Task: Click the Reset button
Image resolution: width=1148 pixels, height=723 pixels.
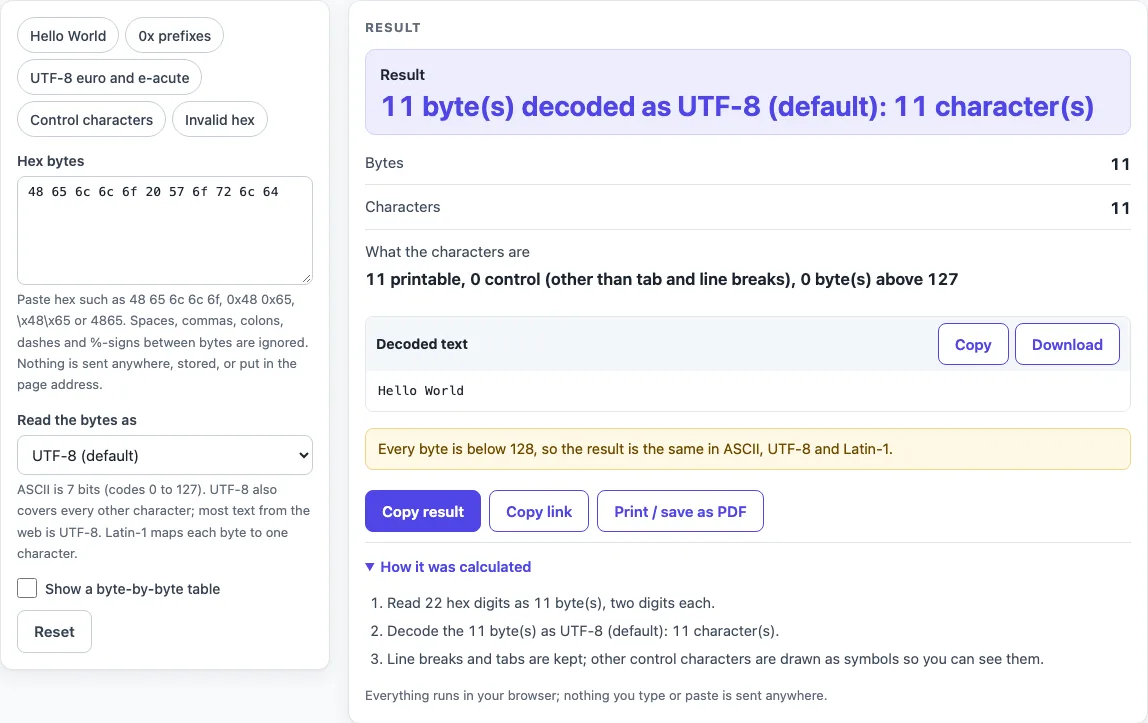Action: pos(54,632)
